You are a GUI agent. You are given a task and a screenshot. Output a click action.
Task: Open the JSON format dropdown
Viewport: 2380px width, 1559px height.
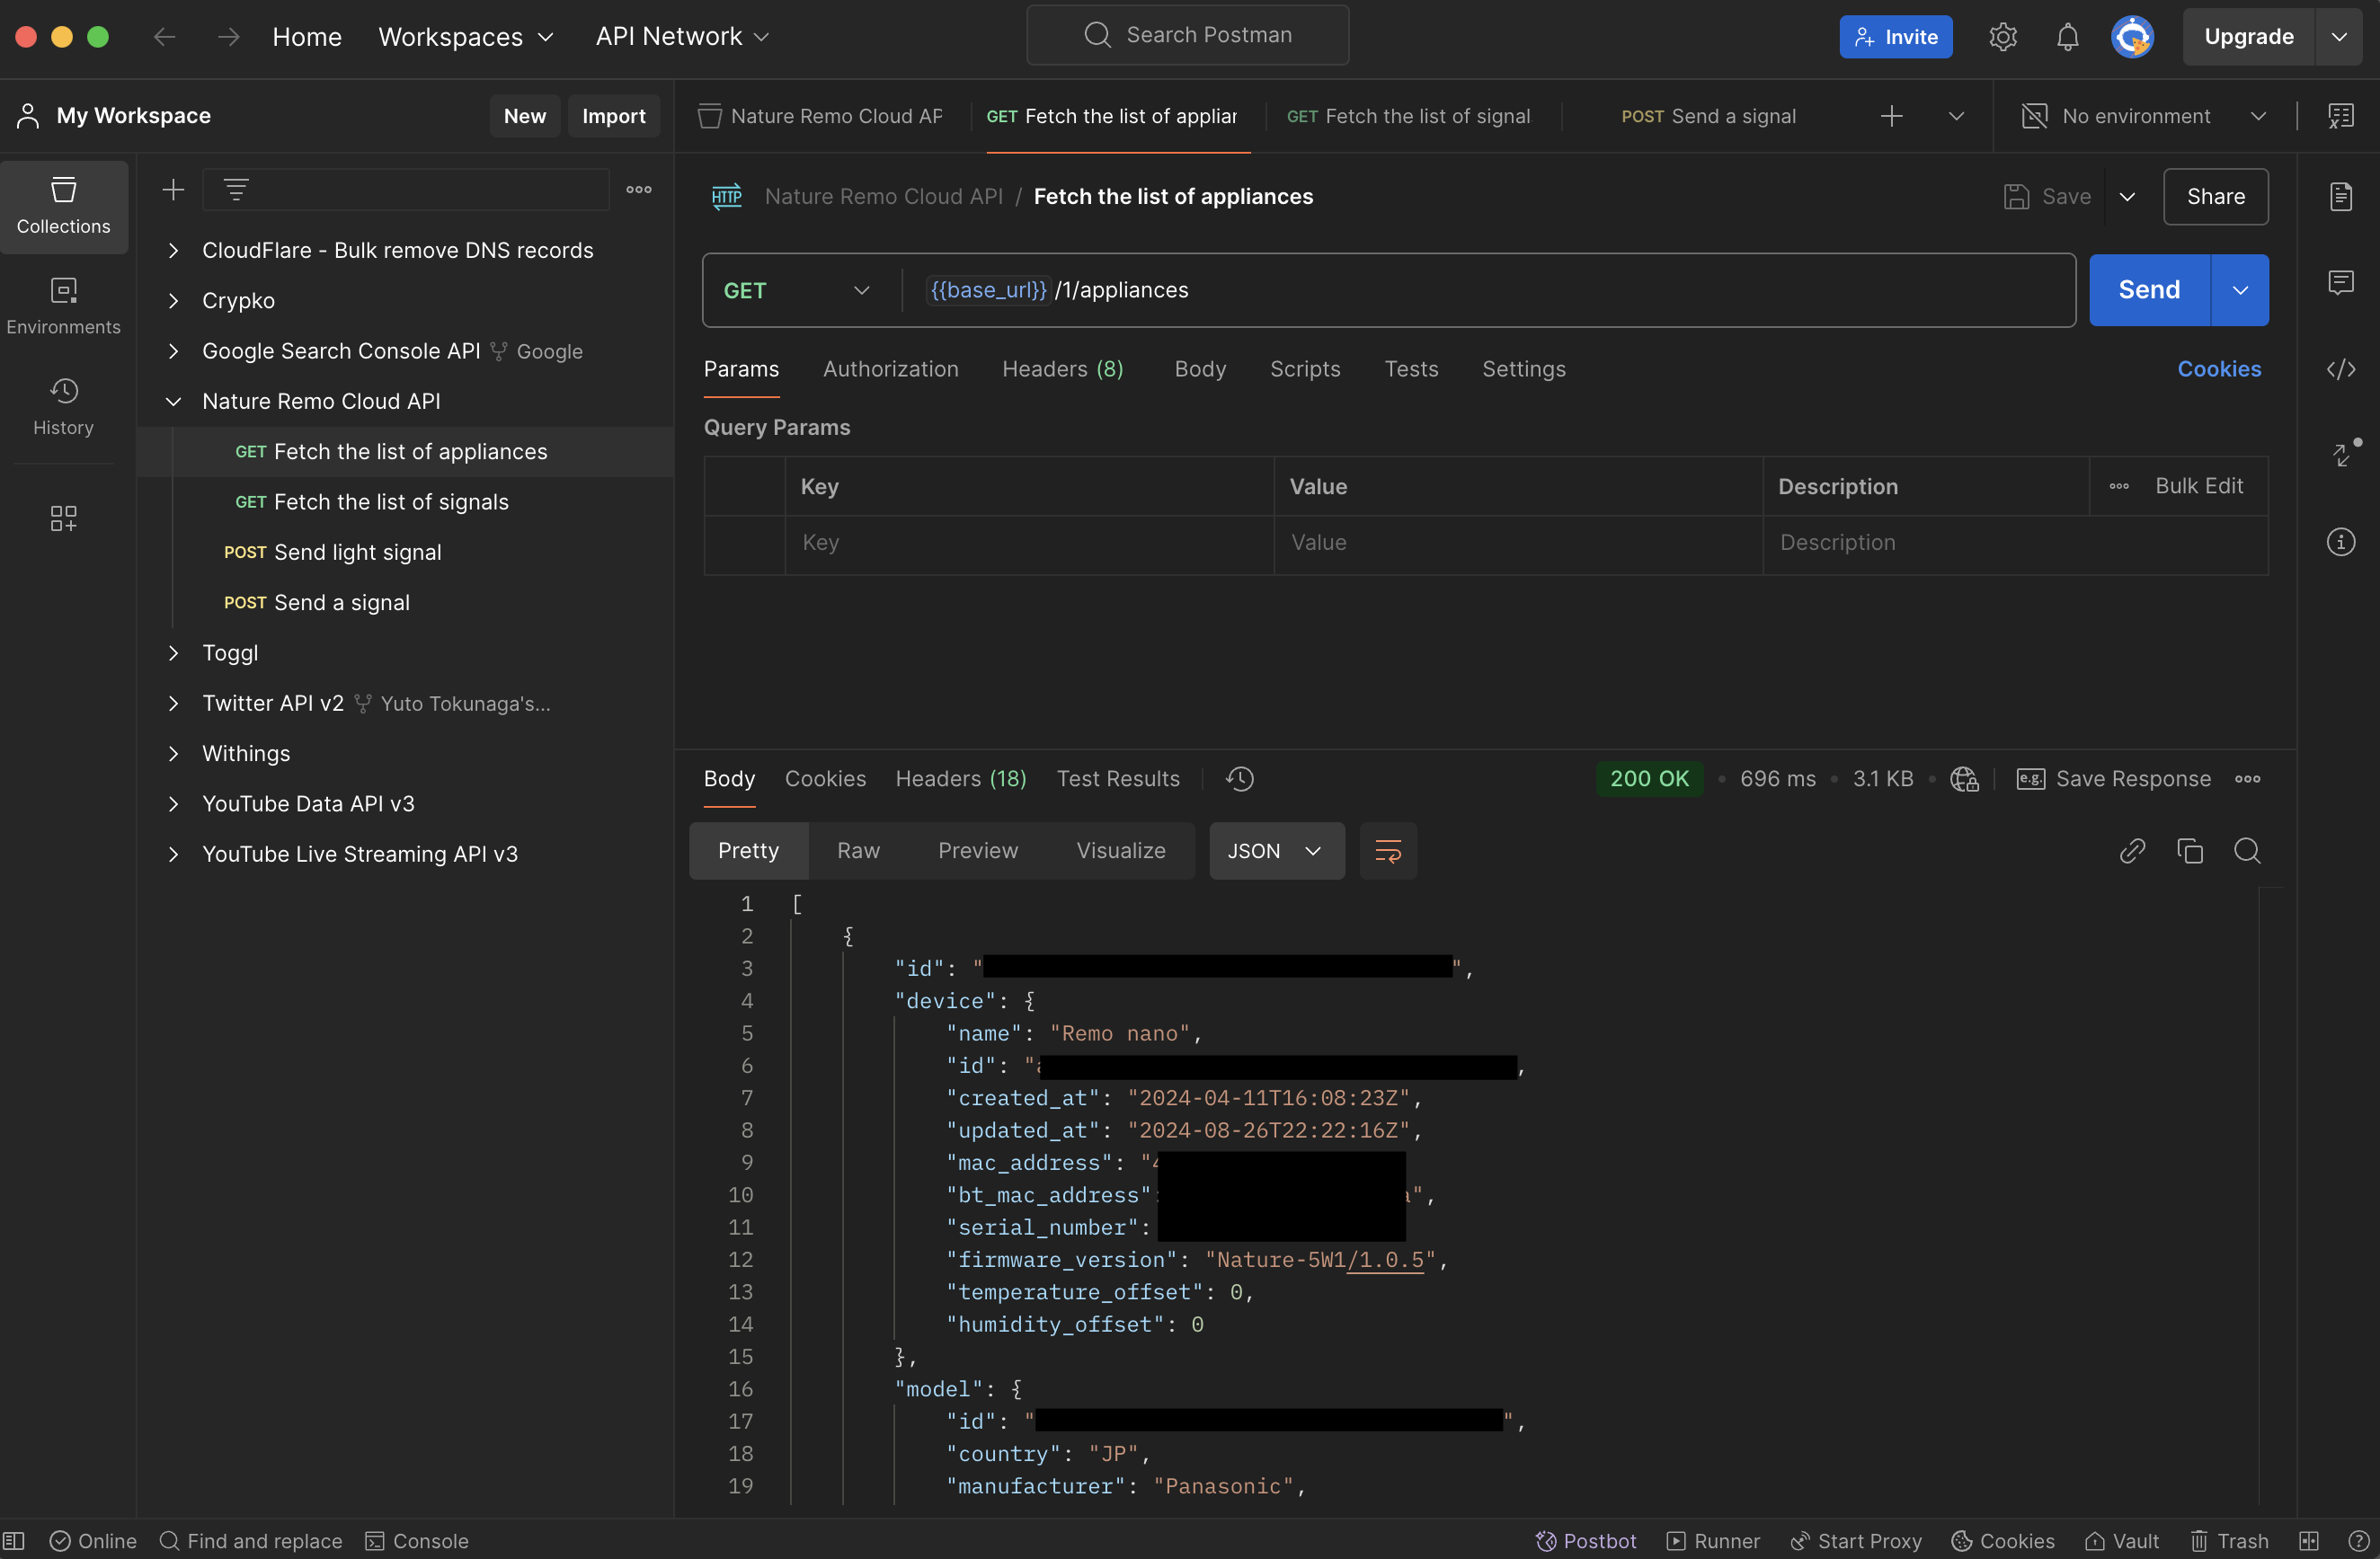tap(1275, 851)
